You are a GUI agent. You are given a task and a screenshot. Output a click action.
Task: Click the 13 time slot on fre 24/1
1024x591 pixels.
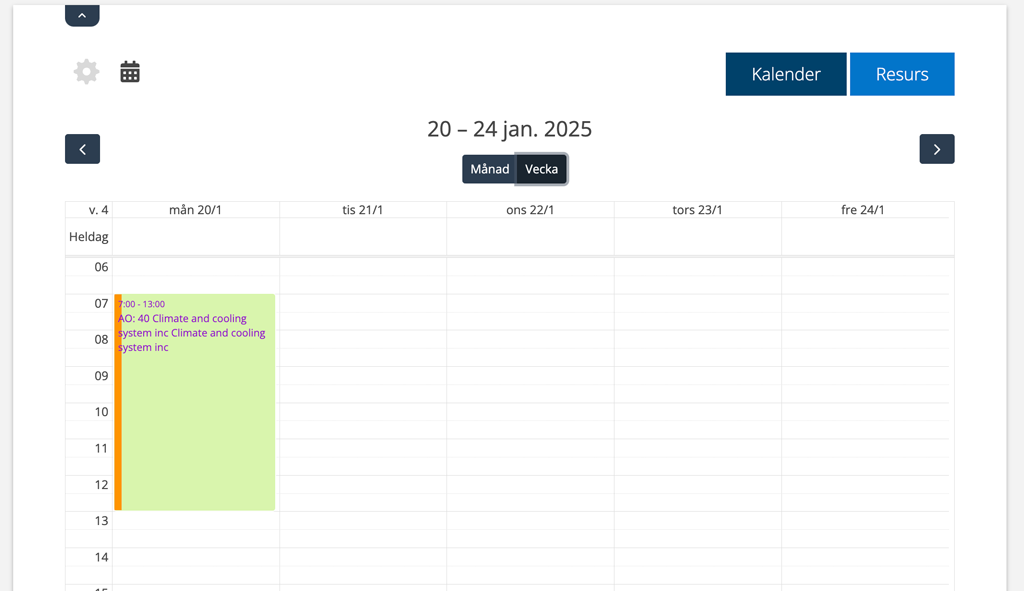pos(864,521)
